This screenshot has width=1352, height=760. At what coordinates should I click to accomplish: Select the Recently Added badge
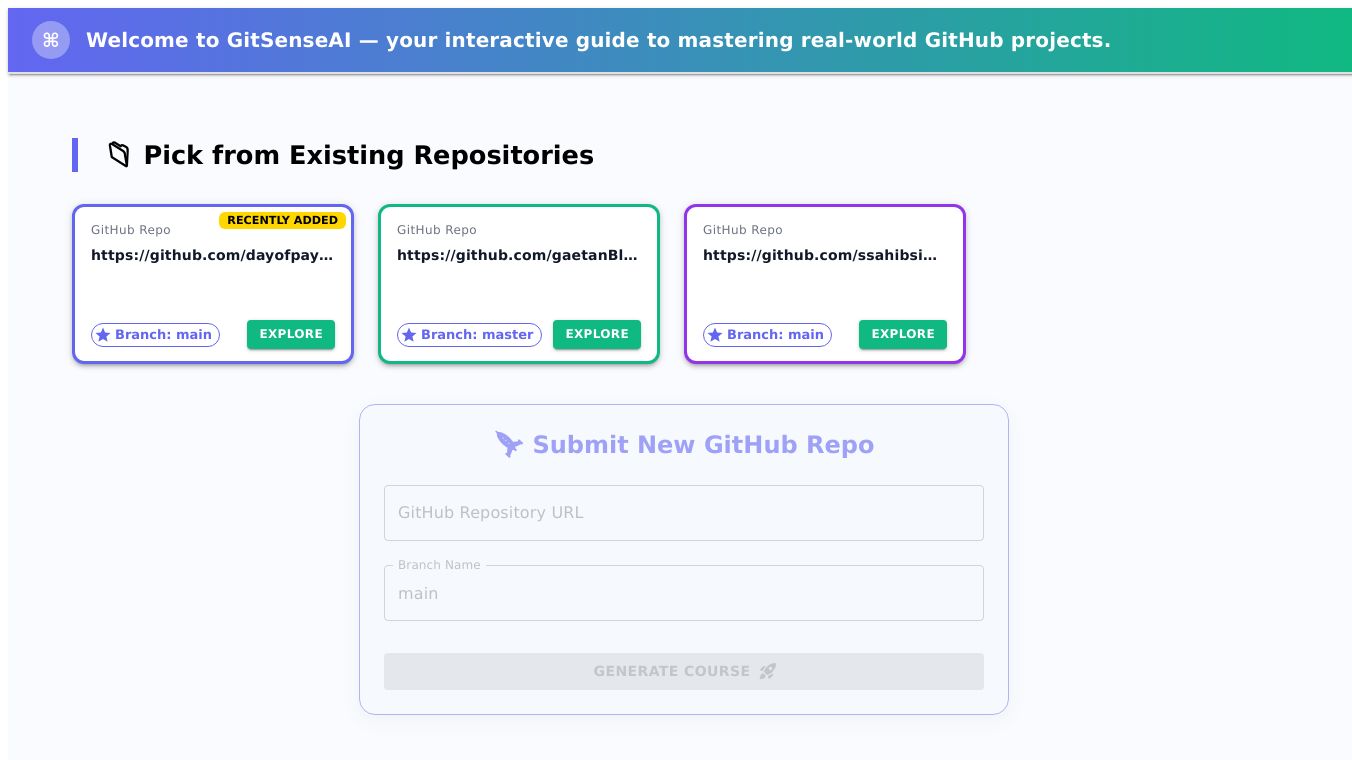[x=283, y=220]
